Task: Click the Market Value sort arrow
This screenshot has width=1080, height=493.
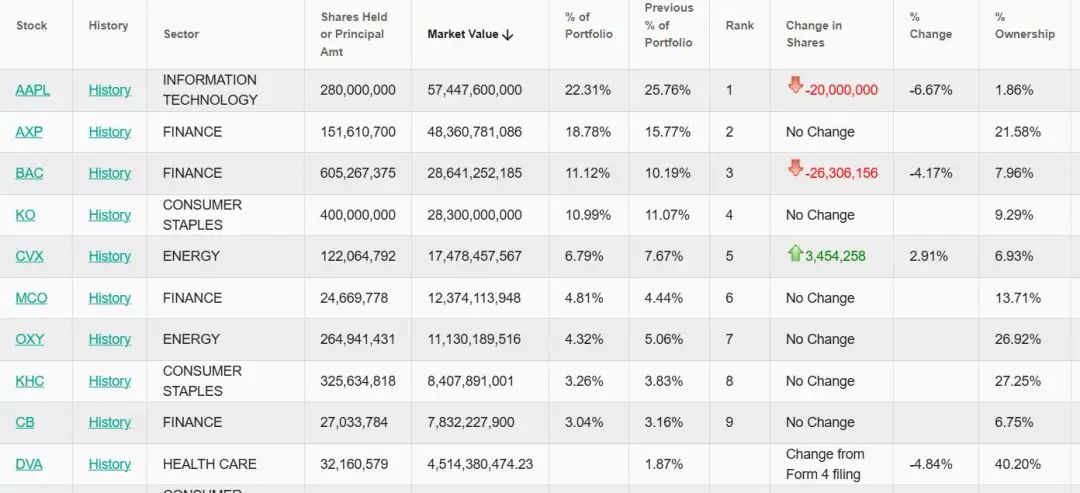Action: [508, 35]
